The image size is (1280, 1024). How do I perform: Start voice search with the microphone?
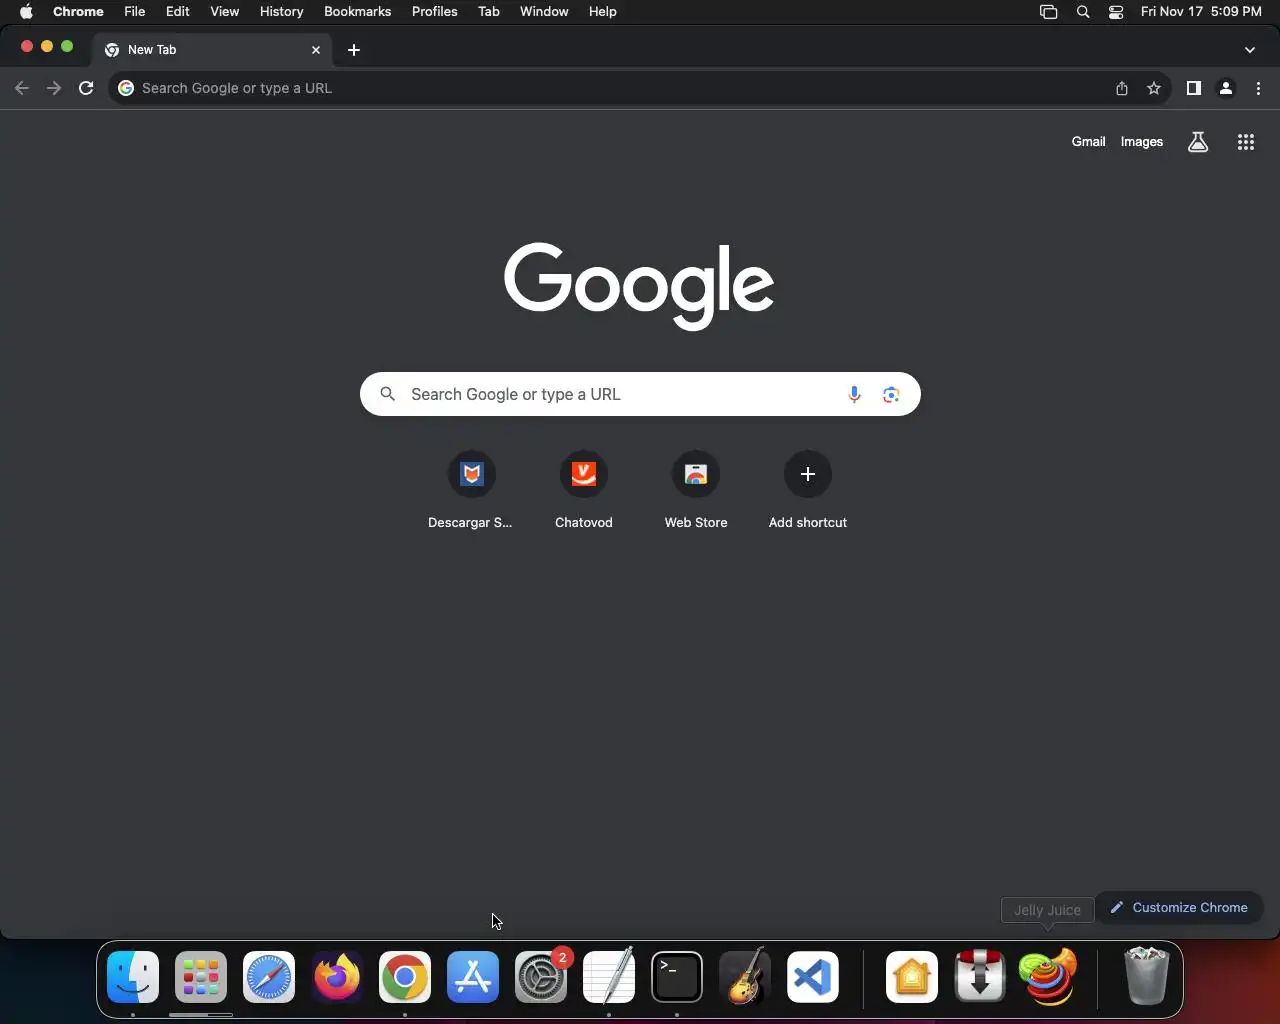854,394
